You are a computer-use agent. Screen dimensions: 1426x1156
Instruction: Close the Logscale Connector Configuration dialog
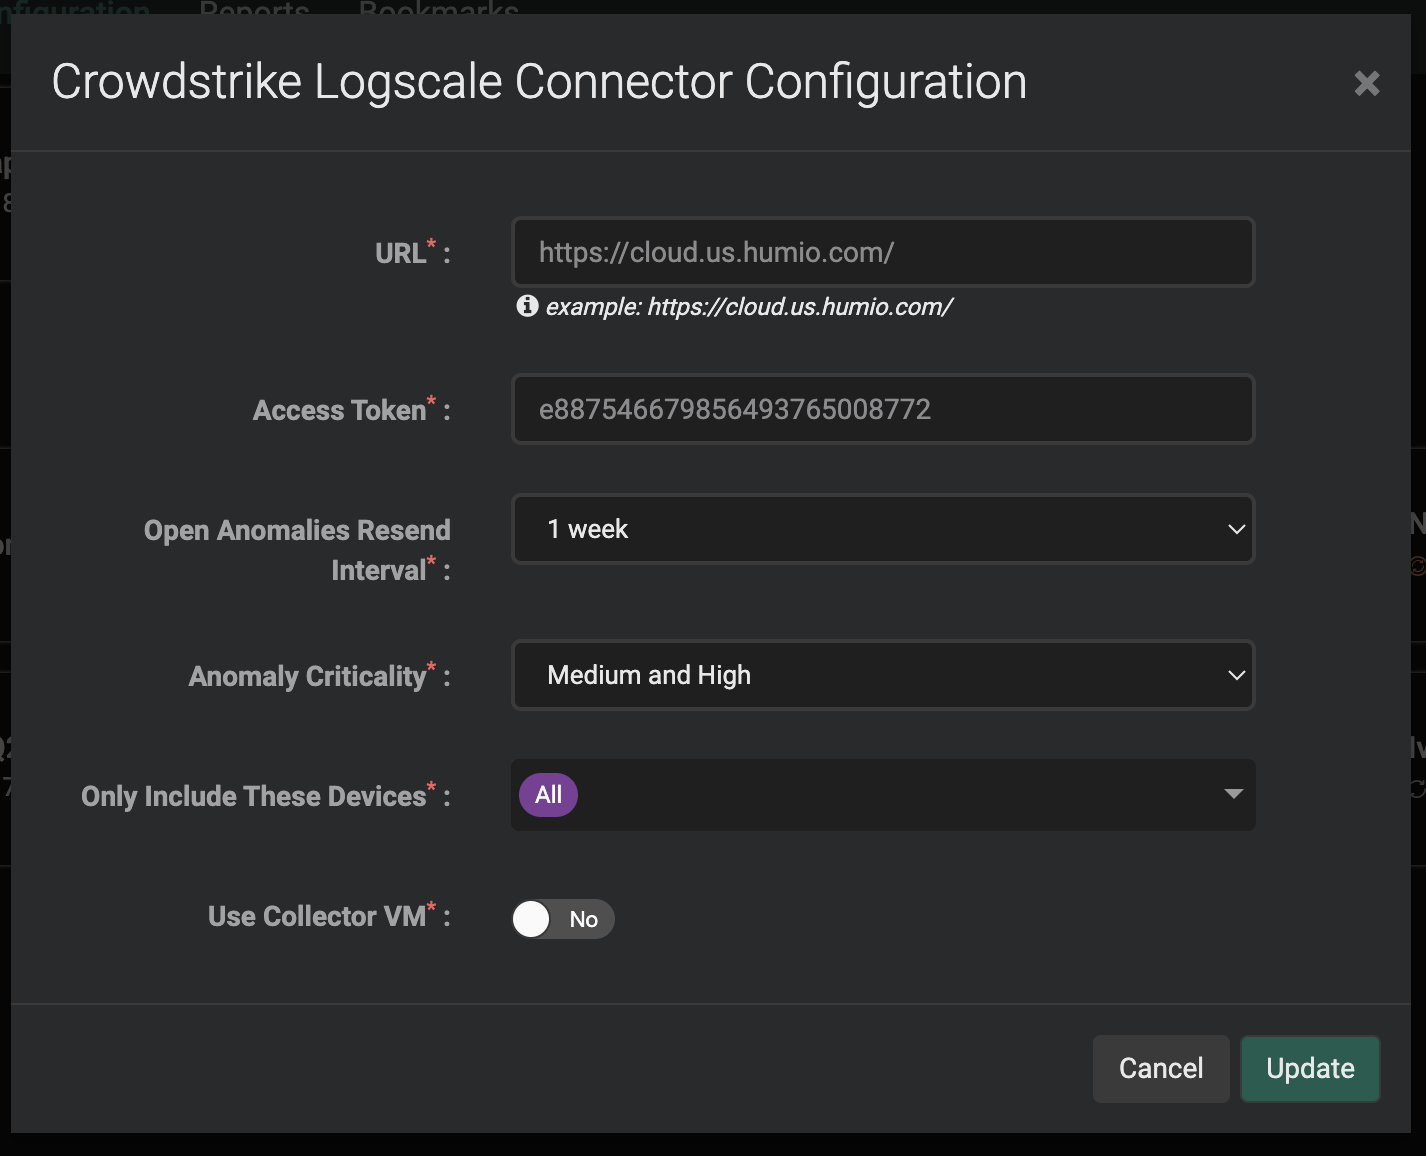click(x=1366, y=83)
